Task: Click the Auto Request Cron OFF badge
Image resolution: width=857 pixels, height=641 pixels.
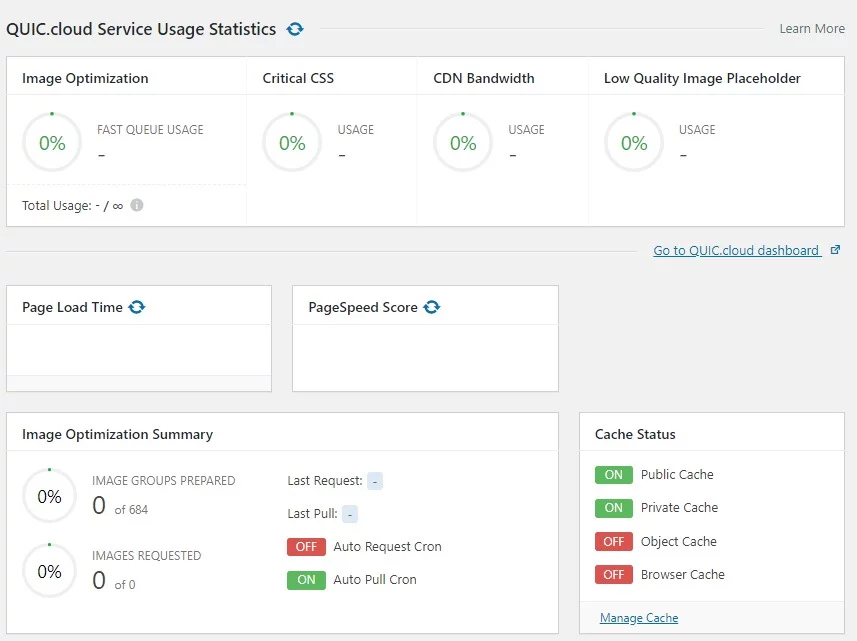Action: coord(306,546)
